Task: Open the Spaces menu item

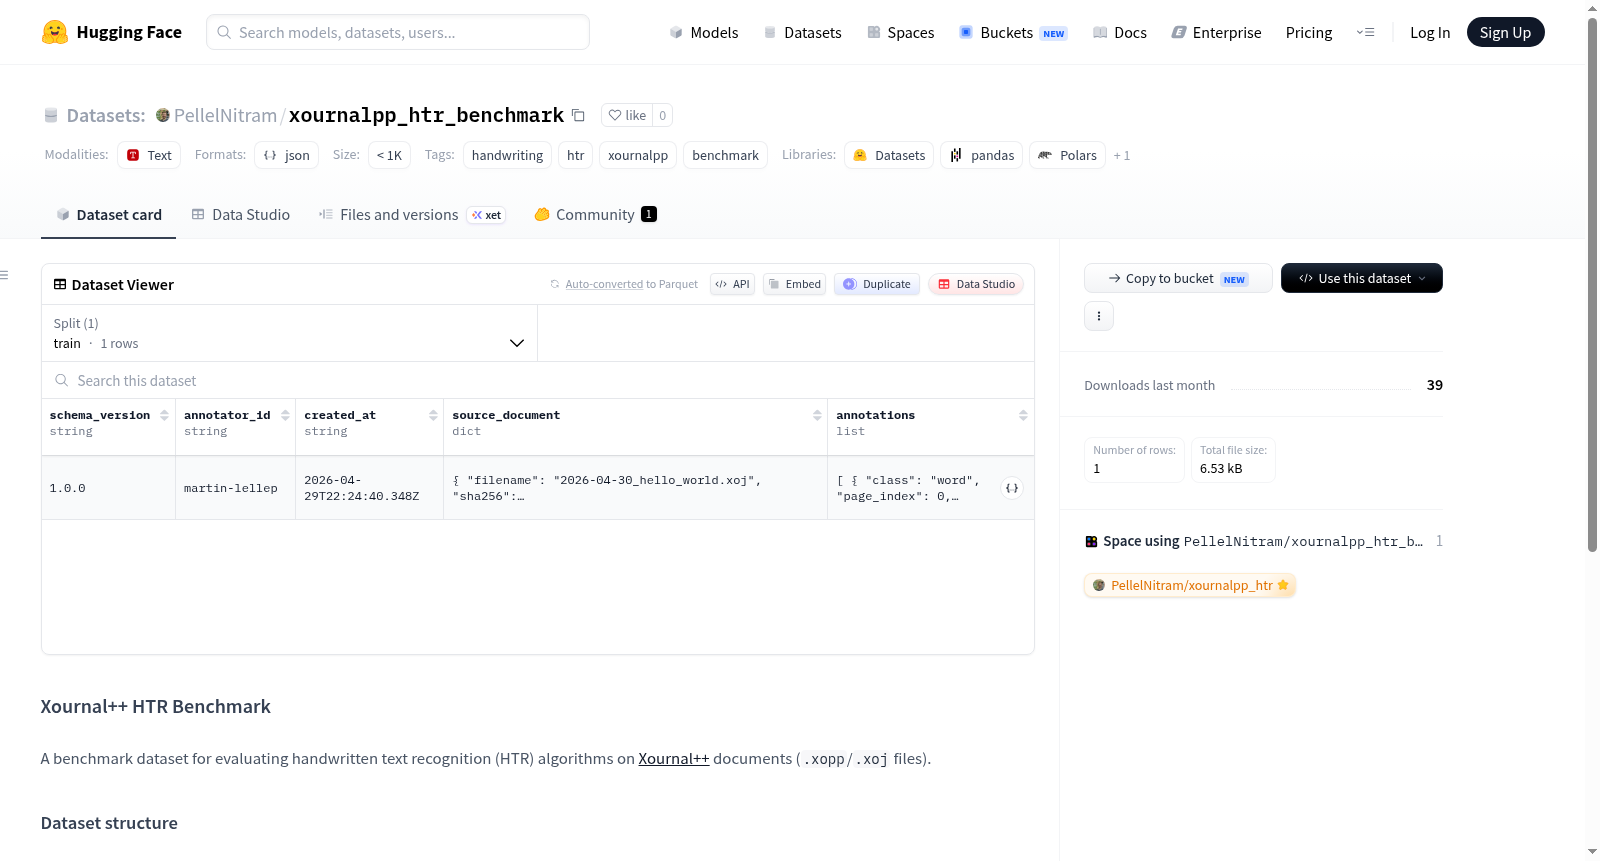Action: (901, 32)
